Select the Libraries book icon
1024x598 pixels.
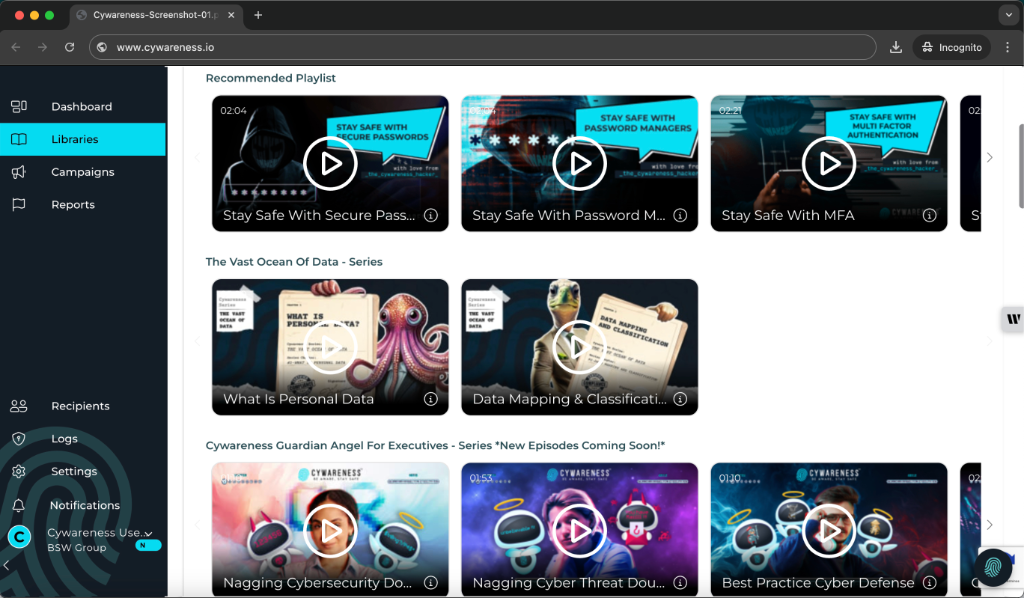19,139
